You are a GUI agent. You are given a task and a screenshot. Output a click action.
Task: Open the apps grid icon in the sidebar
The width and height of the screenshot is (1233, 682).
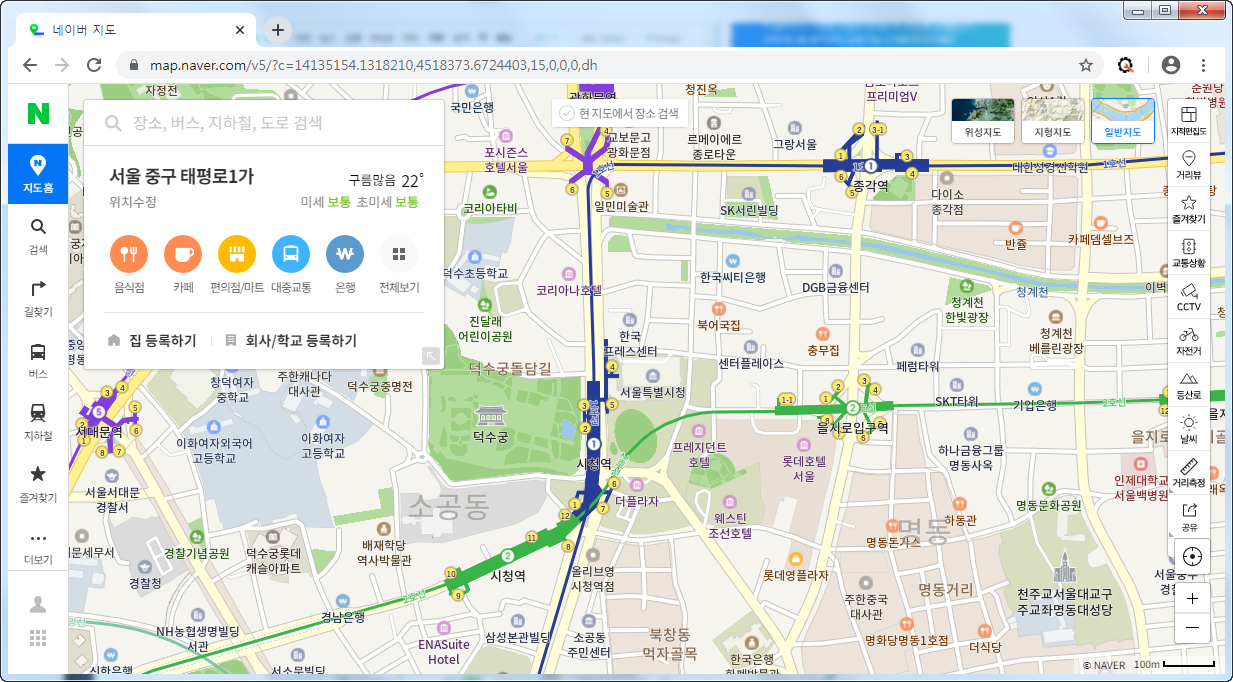click(38, 637)
